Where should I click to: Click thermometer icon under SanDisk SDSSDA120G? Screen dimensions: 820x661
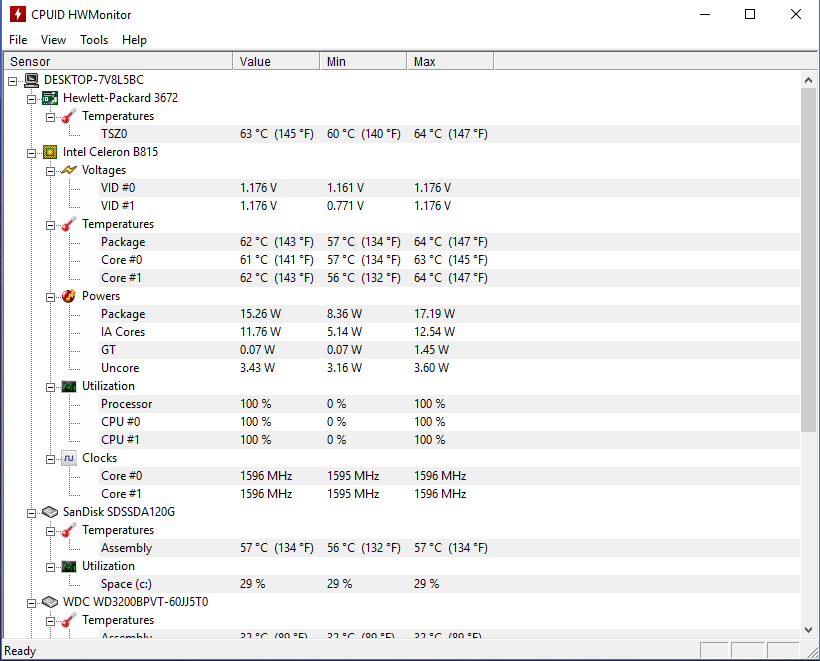point(69,530)
